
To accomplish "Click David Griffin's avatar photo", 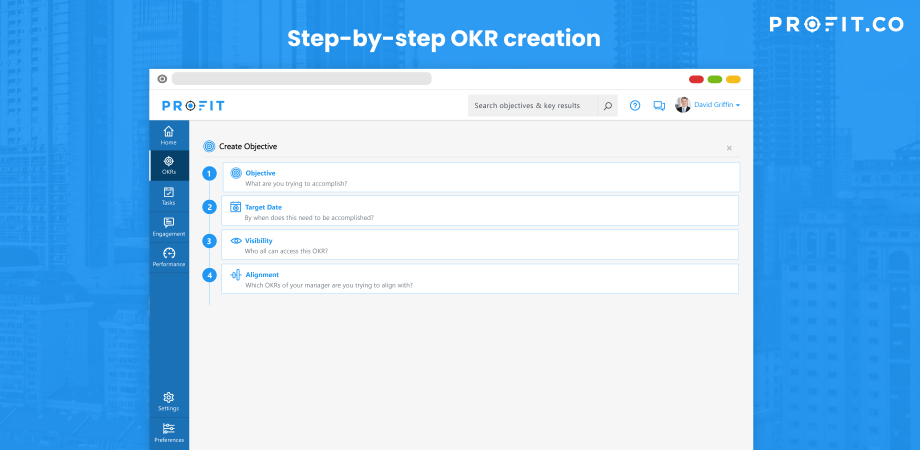I will pyautogui.click(x=682, y=105).
